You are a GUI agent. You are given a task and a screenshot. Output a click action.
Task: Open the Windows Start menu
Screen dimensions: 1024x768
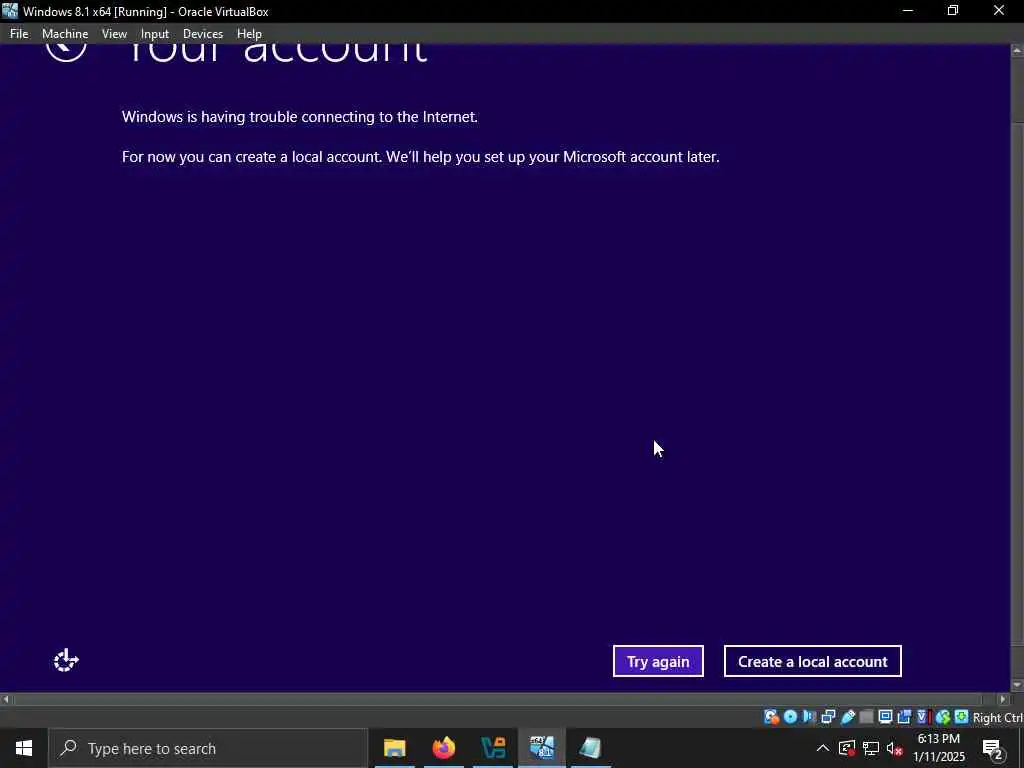24,748
